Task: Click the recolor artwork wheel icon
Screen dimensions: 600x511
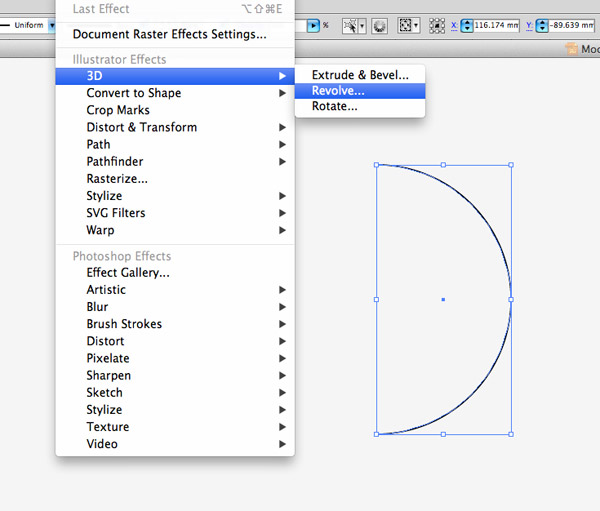Action: pos(380,25)
